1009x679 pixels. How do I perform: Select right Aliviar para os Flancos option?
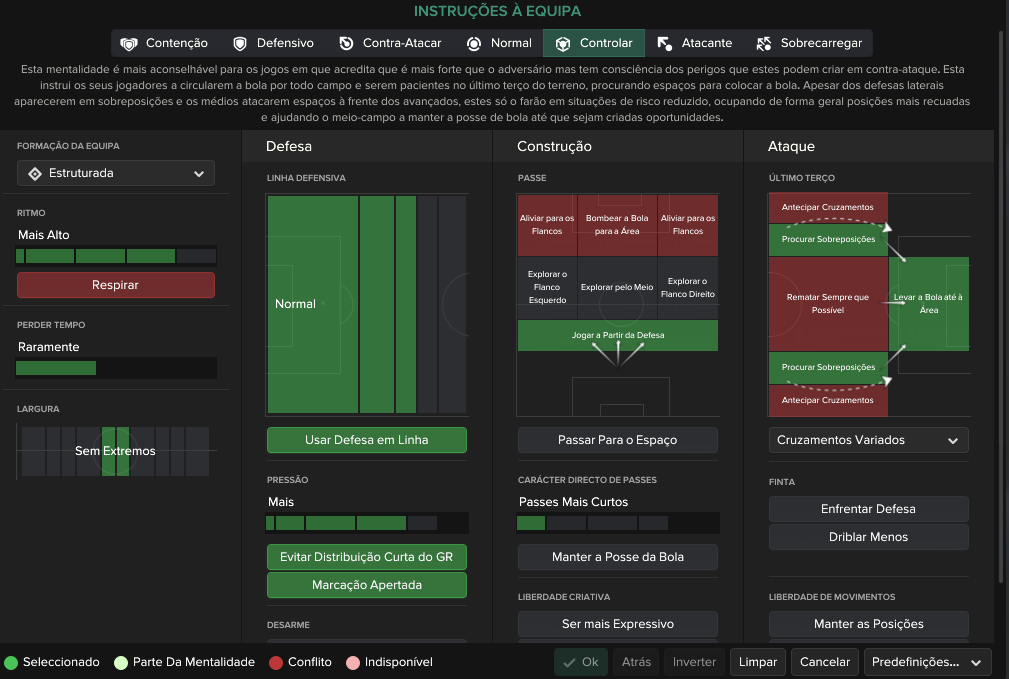[x=688, y=225]
